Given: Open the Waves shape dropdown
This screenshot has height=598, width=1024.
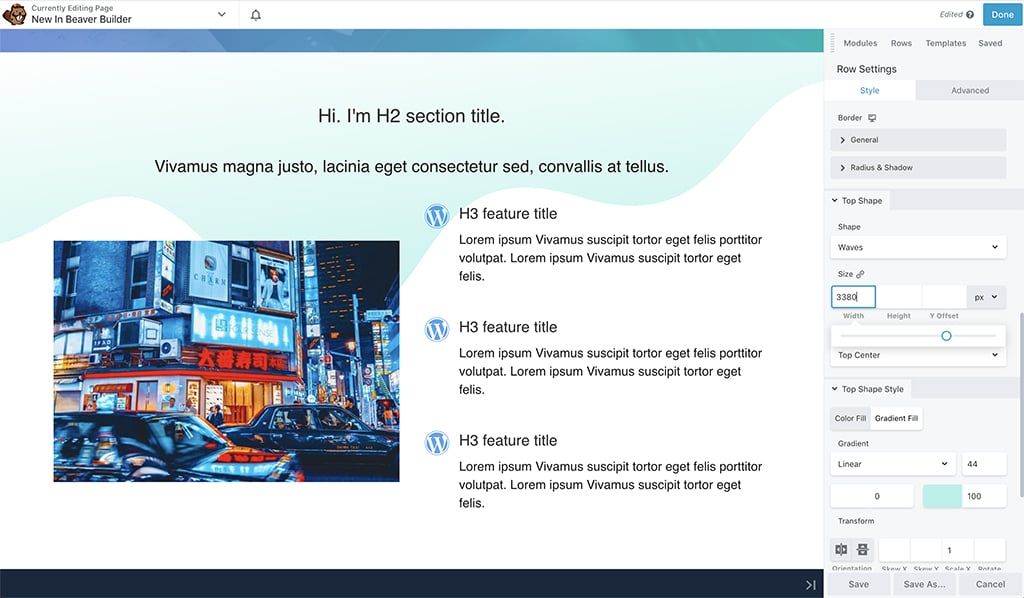Looking at the screenshot, I should (x=918, y=247).
